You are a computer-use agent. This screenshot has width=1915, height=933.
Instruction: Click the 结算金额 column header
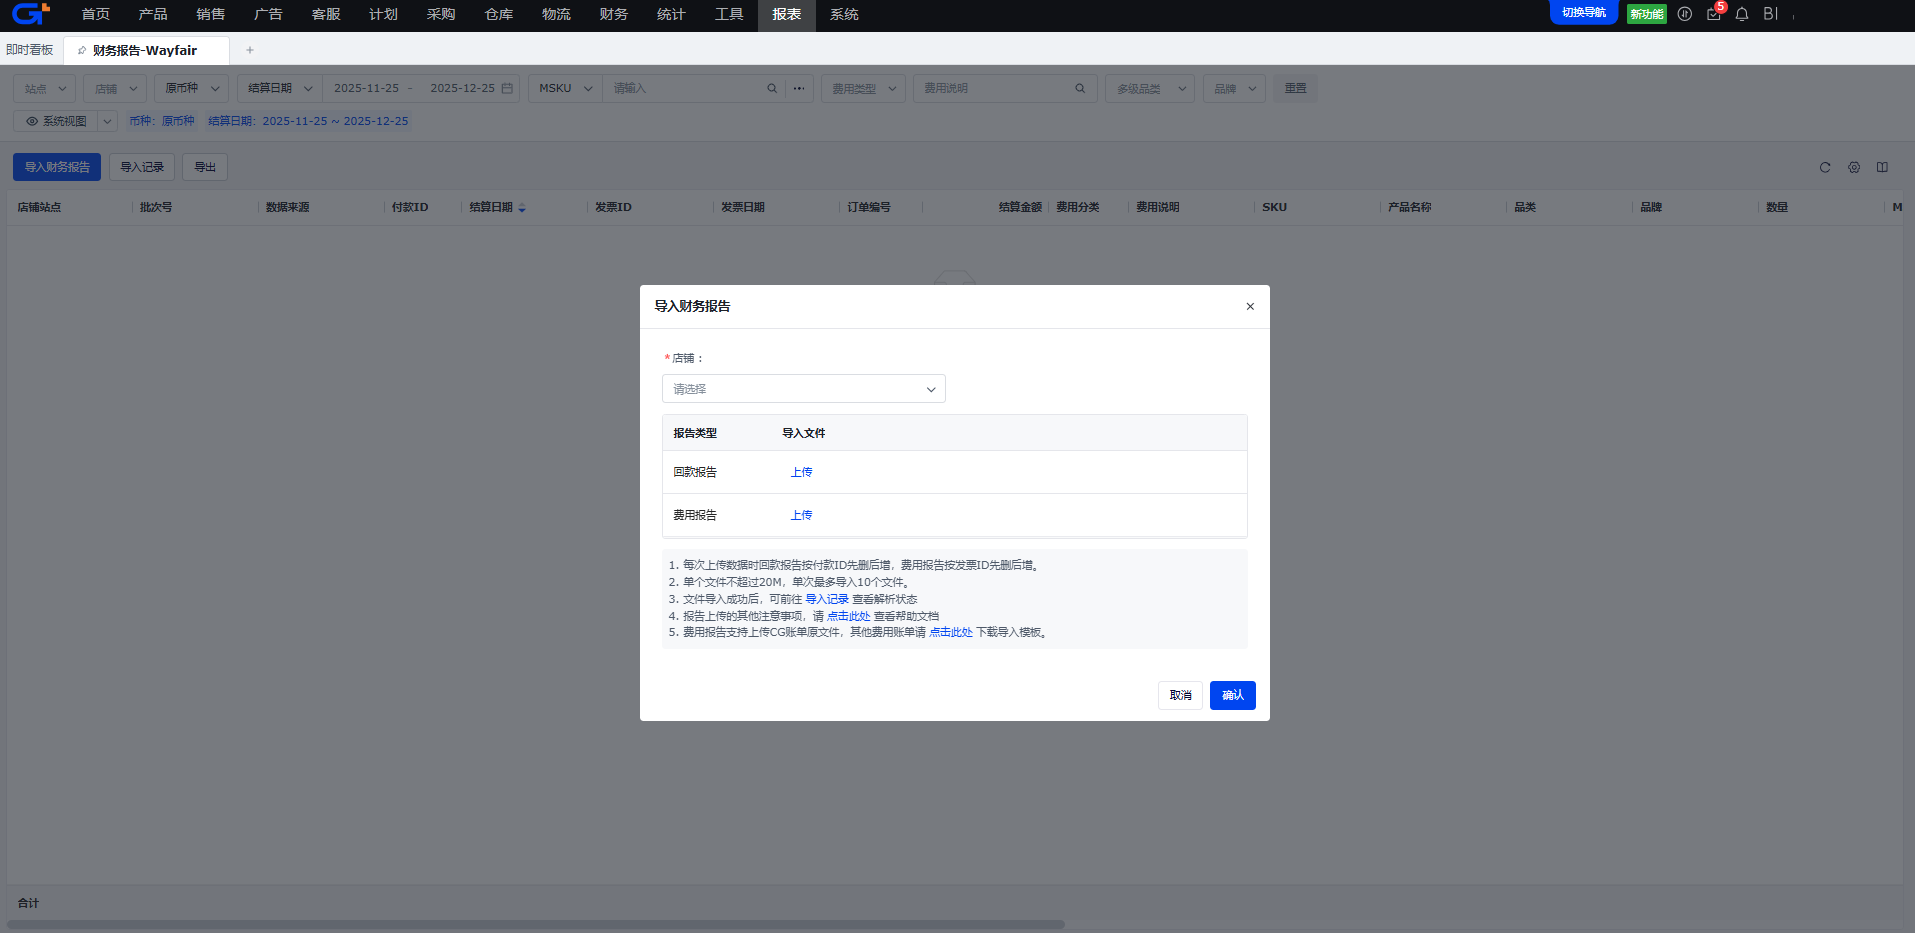(x=1020, y=207)
